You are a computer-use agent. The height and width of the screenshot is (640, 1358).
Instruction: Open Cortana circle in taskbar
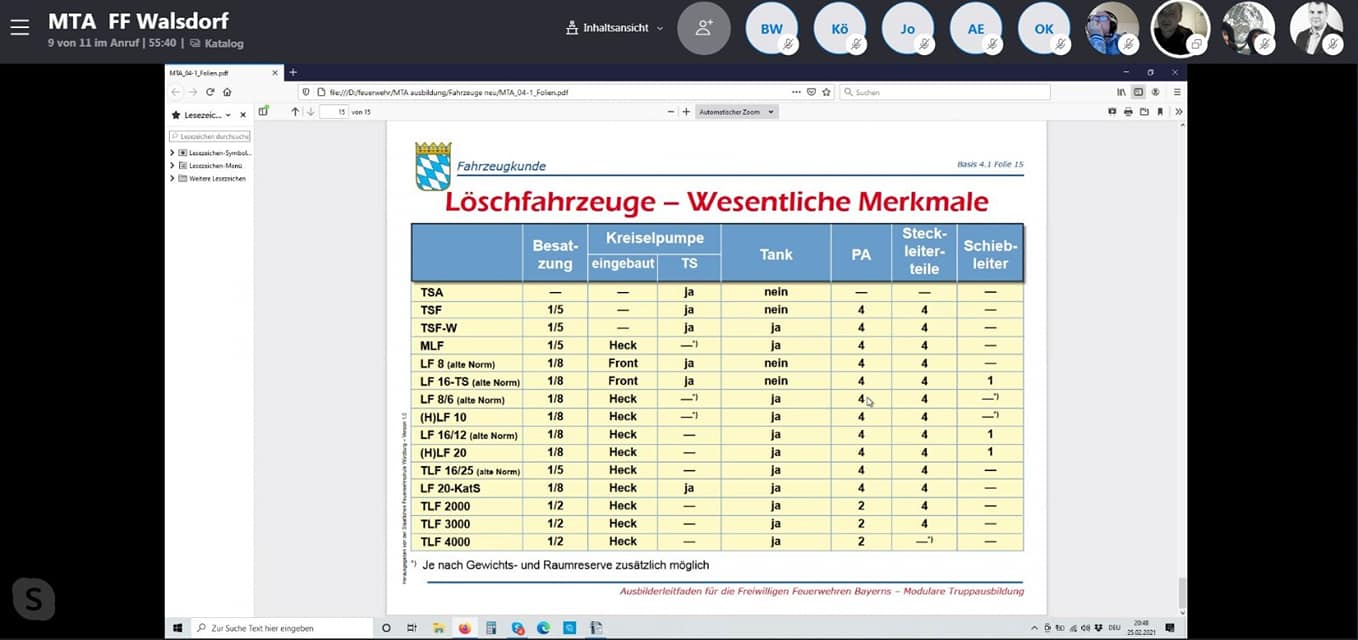pos(387,628)
